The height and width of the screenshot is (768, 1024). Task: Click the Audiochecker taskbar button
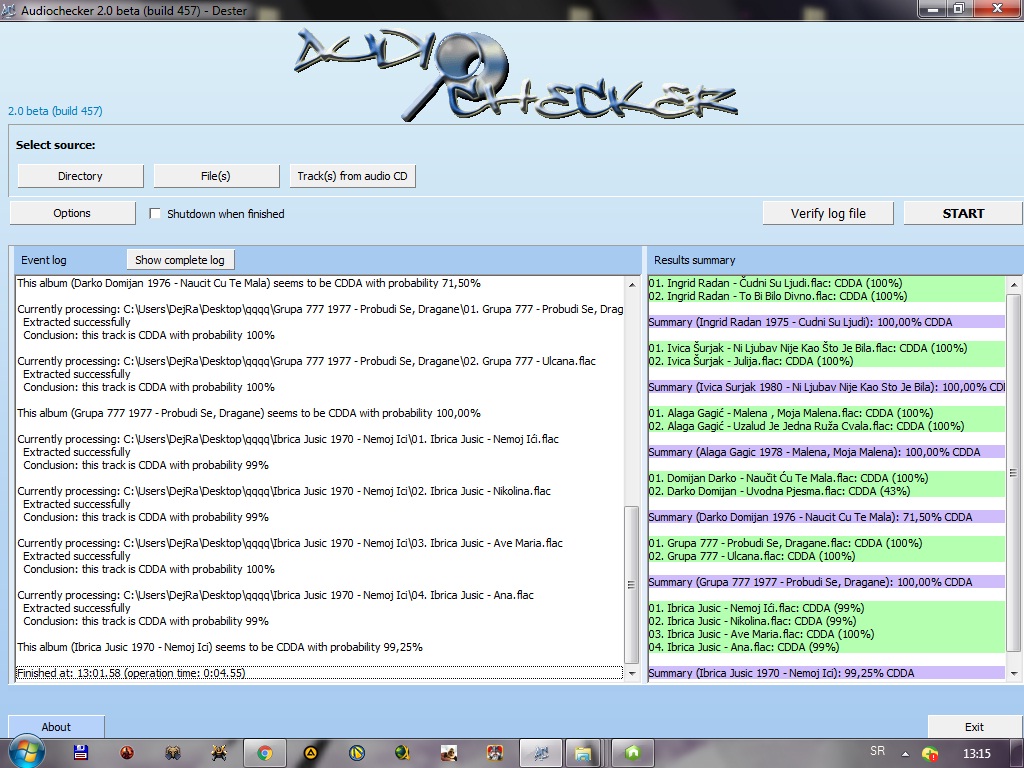pyautogui.click(x=541, y=753)
